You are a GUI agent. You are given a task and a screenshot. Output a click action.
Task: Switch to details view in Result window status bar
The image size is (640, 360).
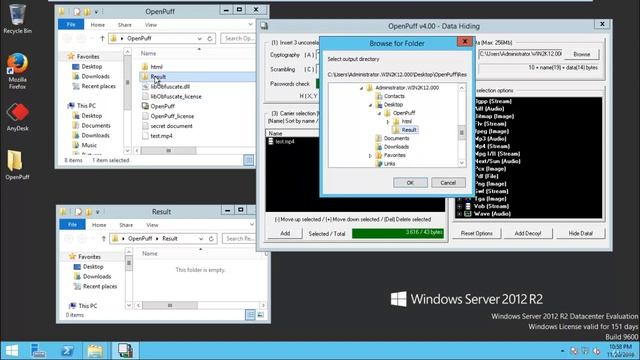point(250,315)
